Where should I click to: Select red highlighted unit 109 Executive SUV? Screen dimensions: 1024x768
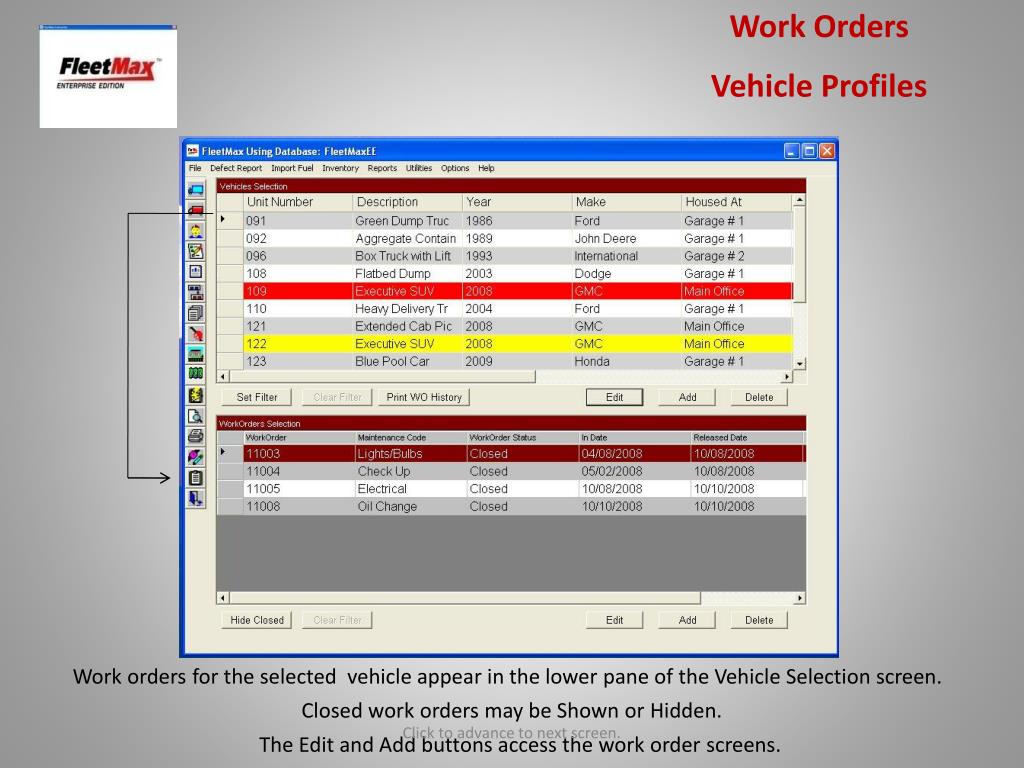[x=505, y=291]
